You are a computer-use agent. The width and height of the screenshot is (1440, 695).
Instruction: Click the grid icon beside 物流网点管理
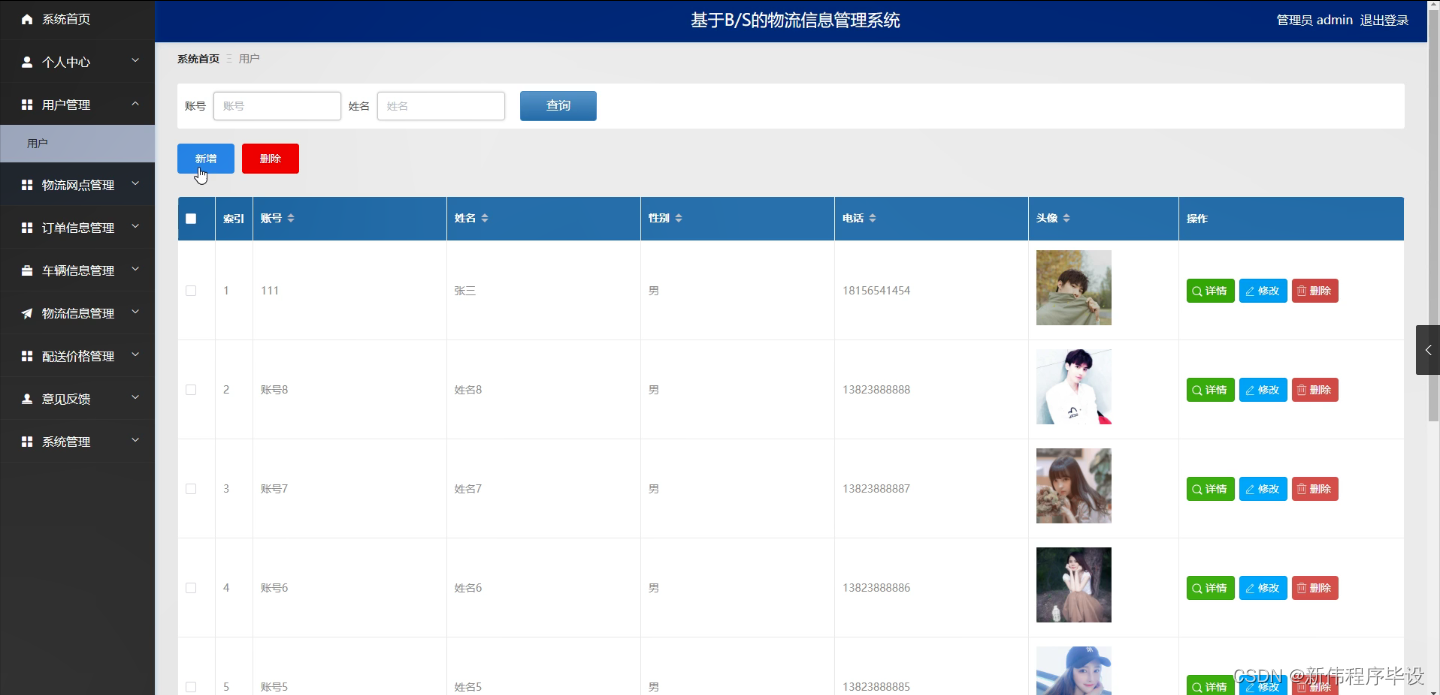(27, 185)
